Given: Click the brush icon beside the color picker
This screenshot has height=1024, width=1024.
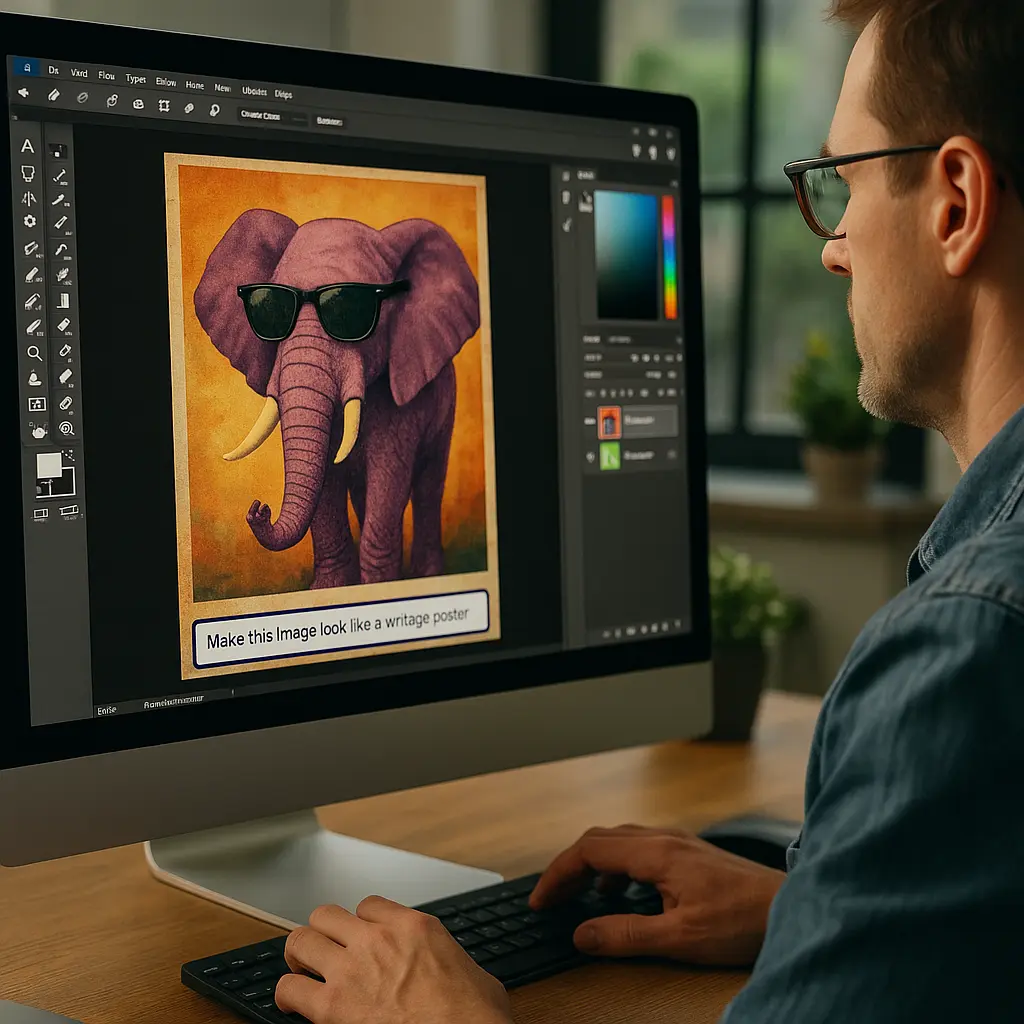Looking at the screenshot, I should tap(567, 225).
